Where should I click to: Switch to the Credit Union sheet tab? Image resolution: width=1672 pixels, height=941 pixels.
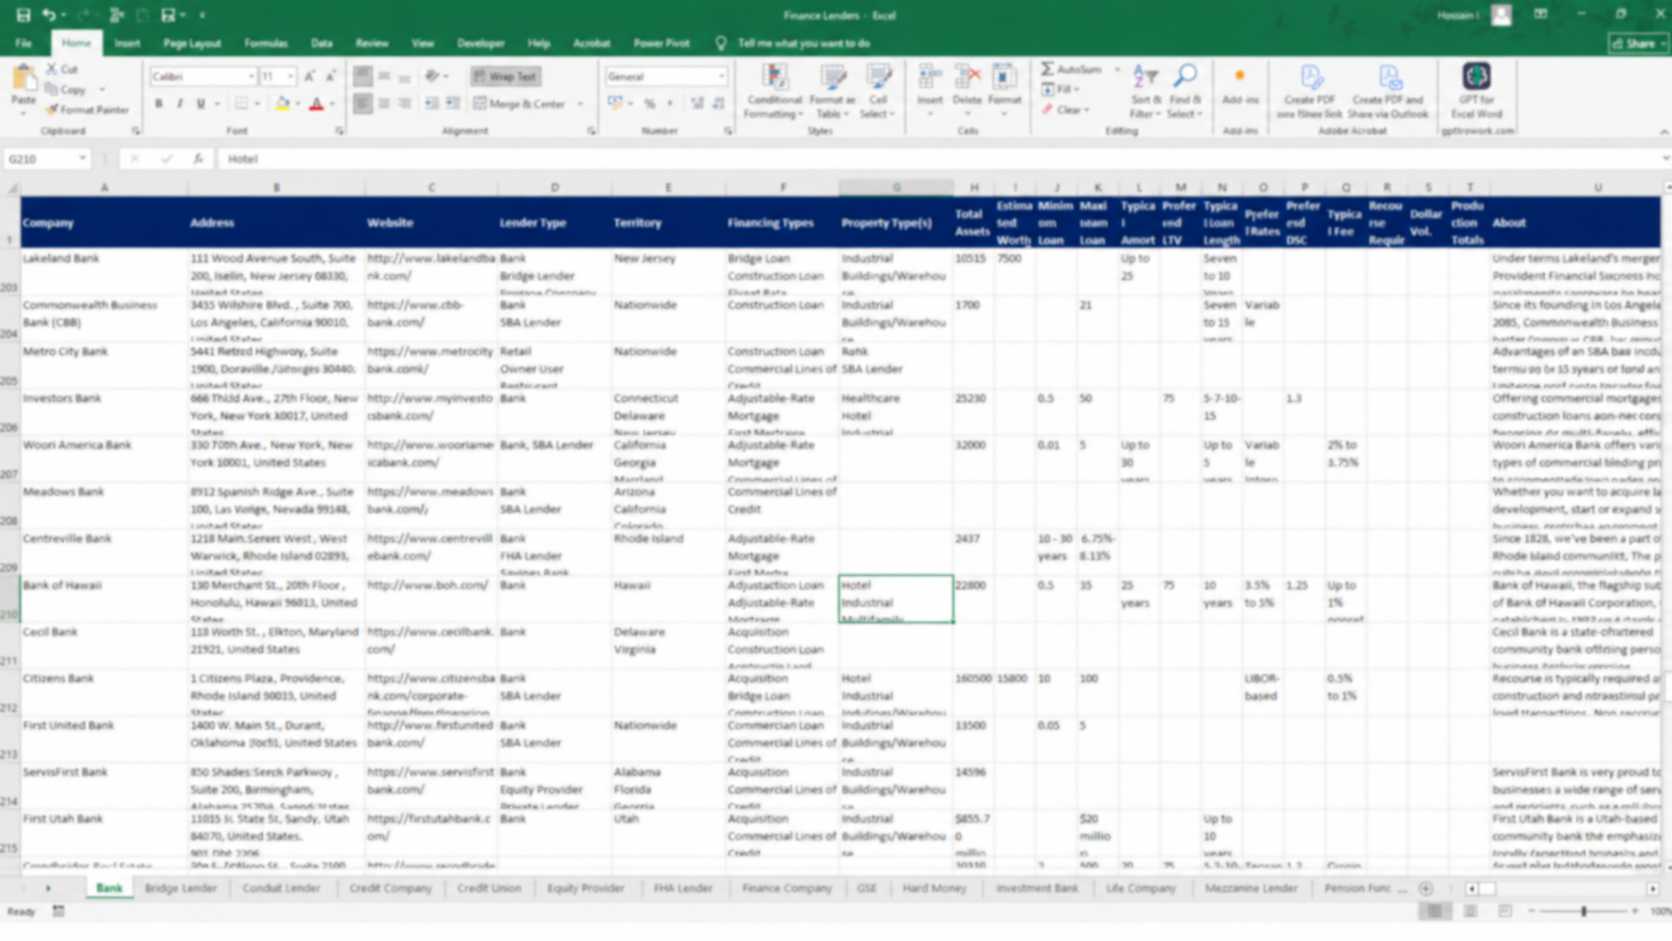pyautogui.click(x=489, y=888)
